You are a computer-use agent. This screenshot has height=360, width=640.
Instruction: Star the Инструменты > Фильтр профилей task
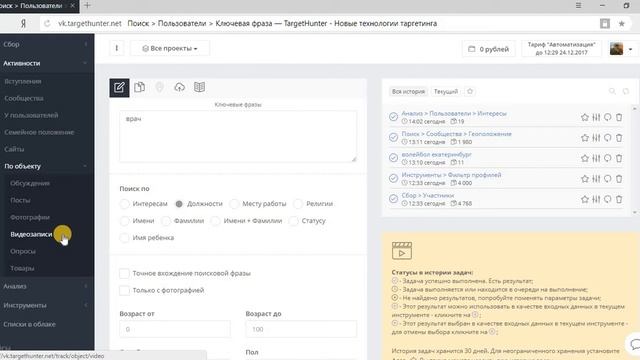[x=584, y=179]
